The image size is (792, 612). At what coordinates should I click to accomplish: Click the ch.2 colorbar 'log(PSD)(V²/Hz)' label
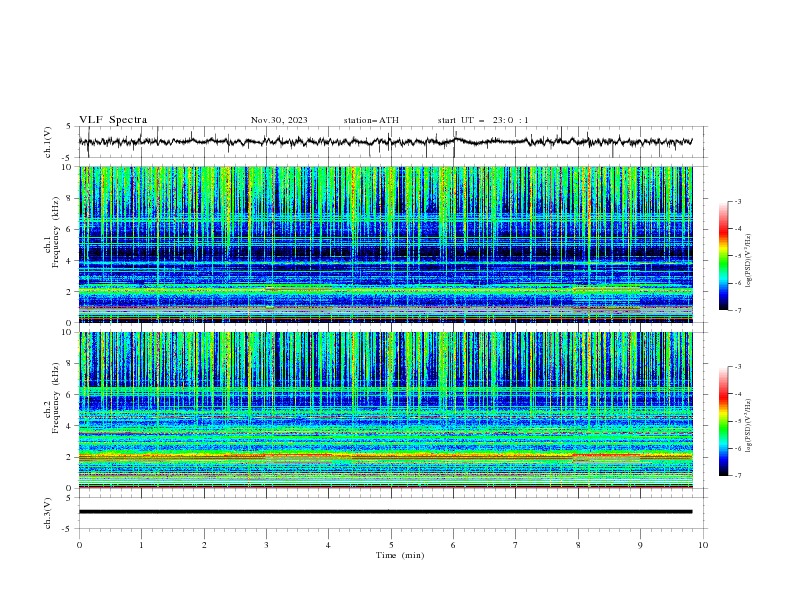coord(749,426)
